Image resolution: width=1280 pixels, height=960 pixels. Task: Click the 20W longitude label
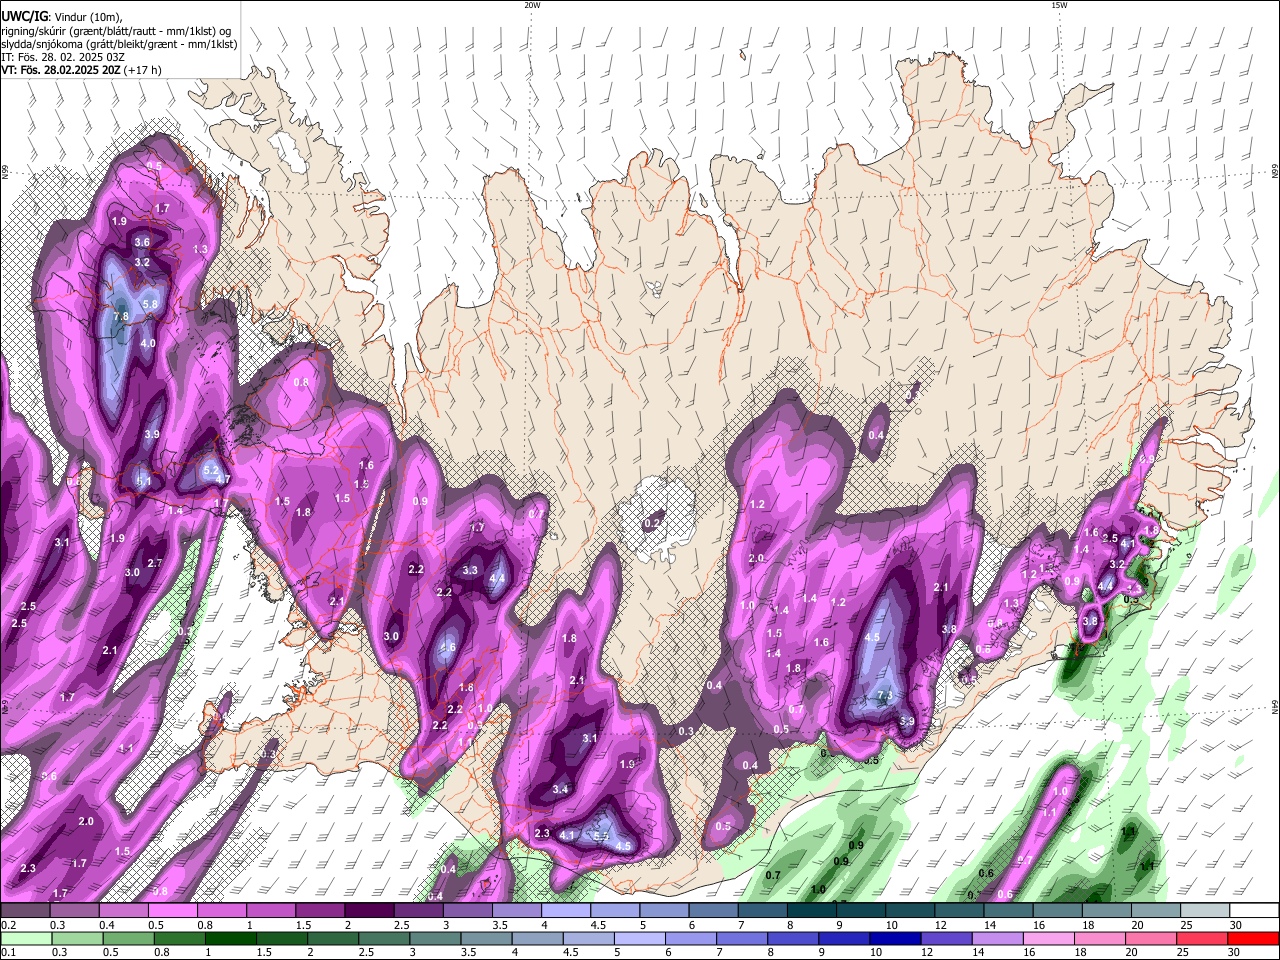click(x=532, y=5)
